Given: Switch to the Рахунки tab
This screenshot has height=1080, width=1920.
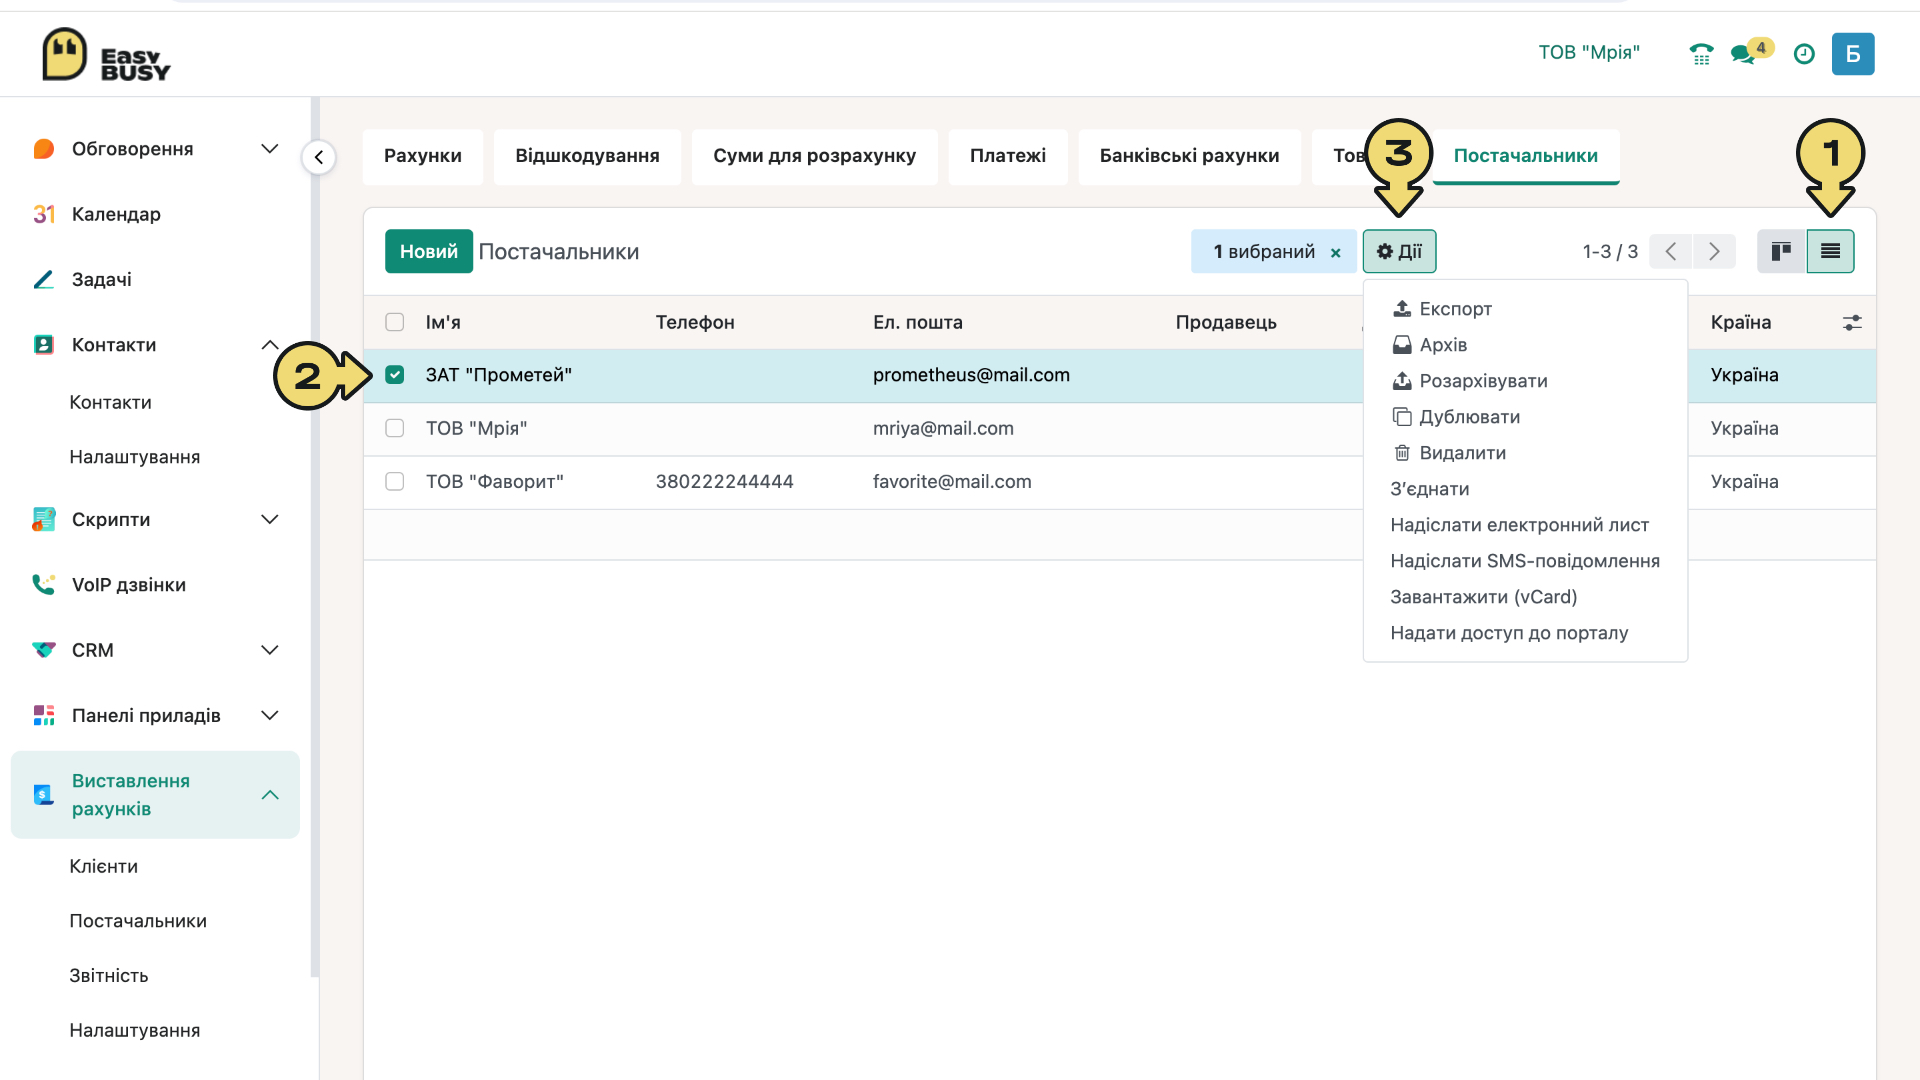Looking at the screenshot, I should (x=423, y=156).
